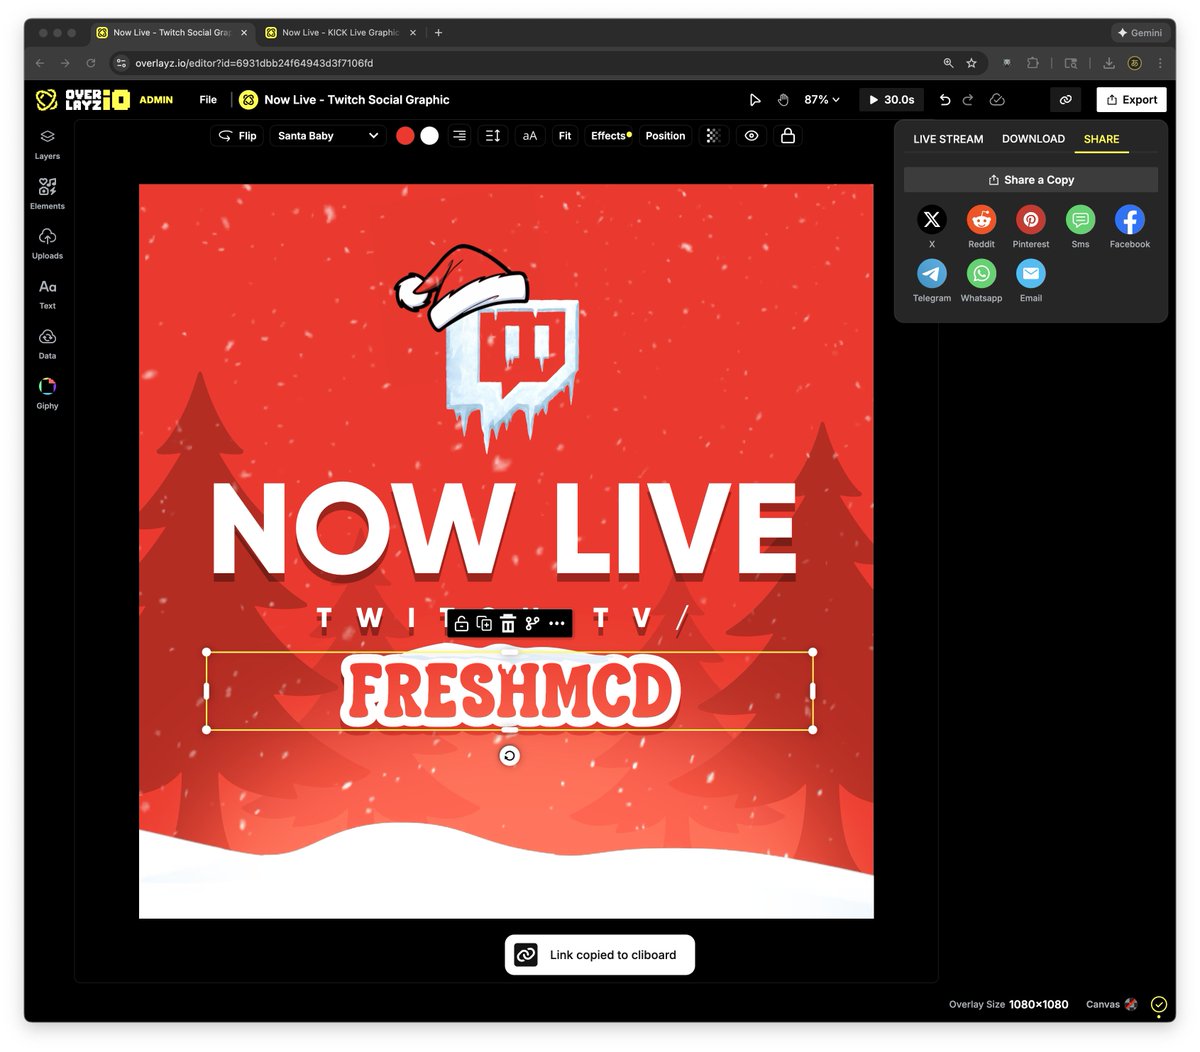Share to Reddit
Viewport: 1200px width, 1052px height.
pos(981,220)
